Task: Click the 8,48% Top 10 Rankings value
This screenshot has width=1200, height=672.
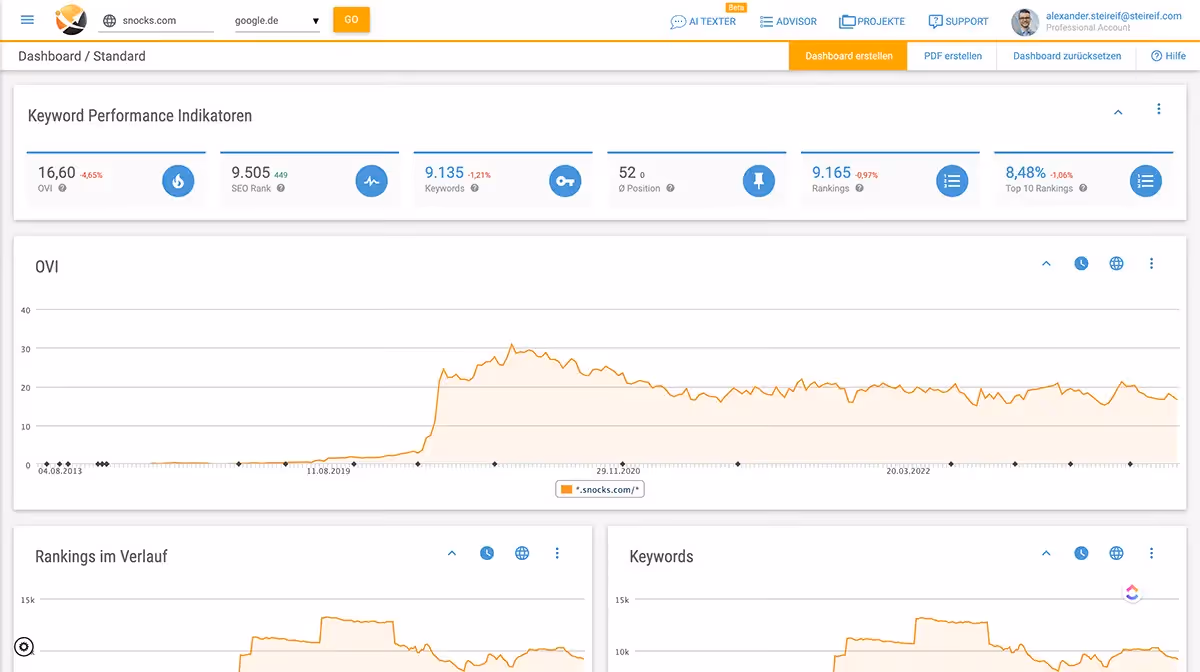Action: 1026,172
